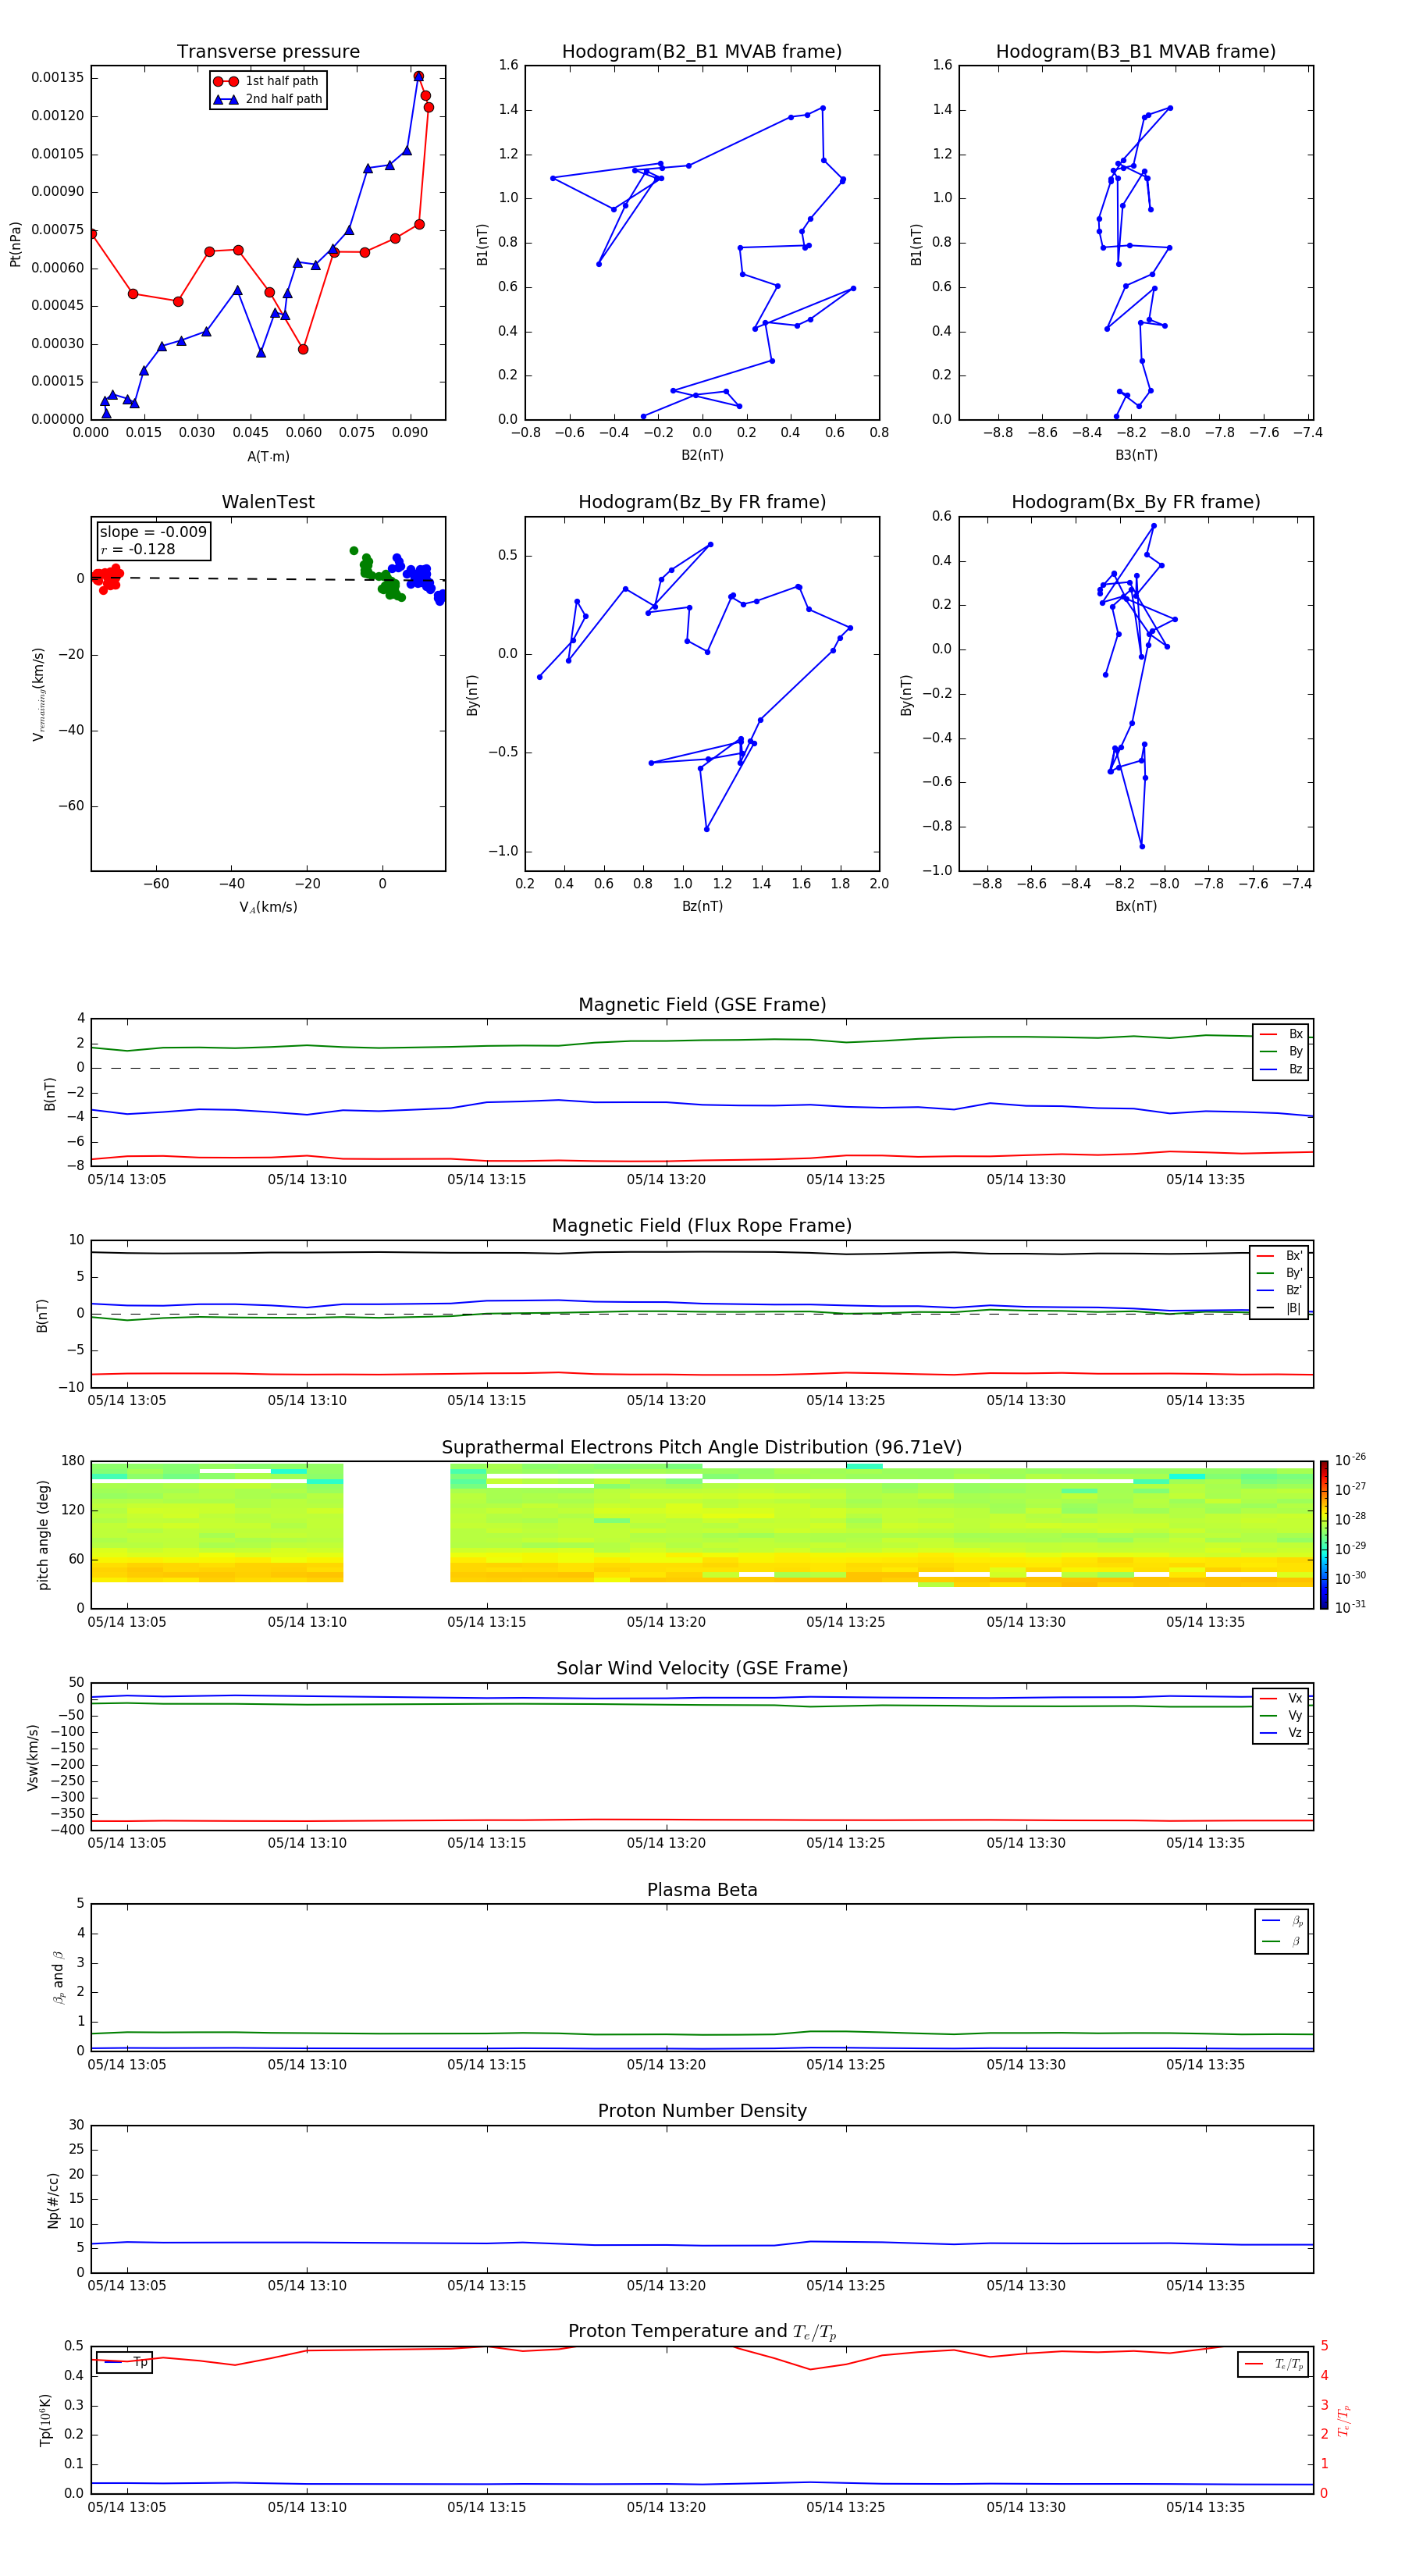Click the pitch angle distribution colorbar
The height and width of the screenshot is (2576, 1405).
pyautogui.click(x=1323, y=1535)
